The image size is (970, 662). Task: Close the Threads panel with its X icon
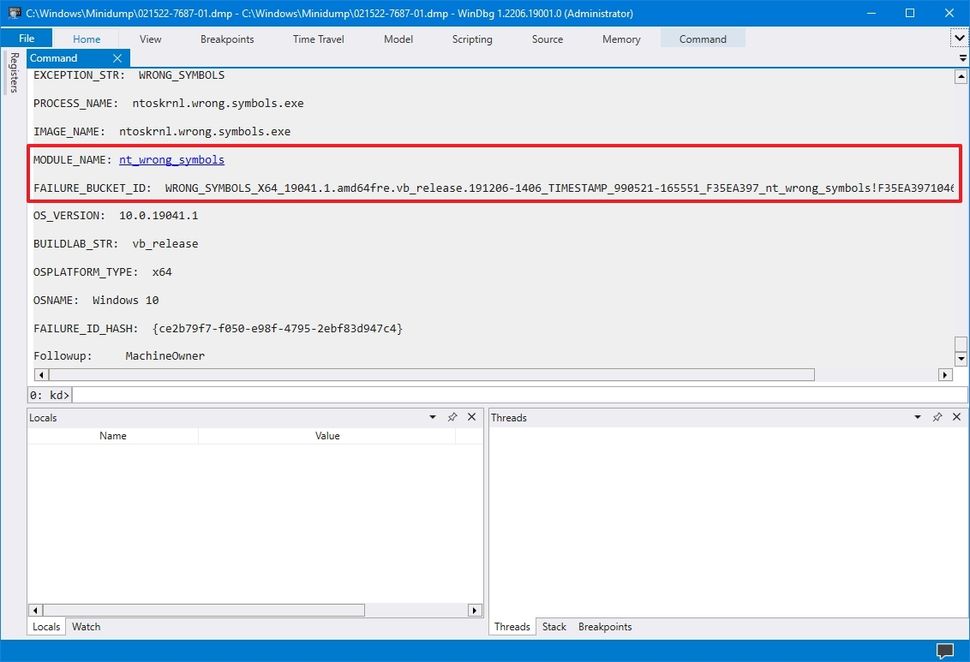(956, 417)
